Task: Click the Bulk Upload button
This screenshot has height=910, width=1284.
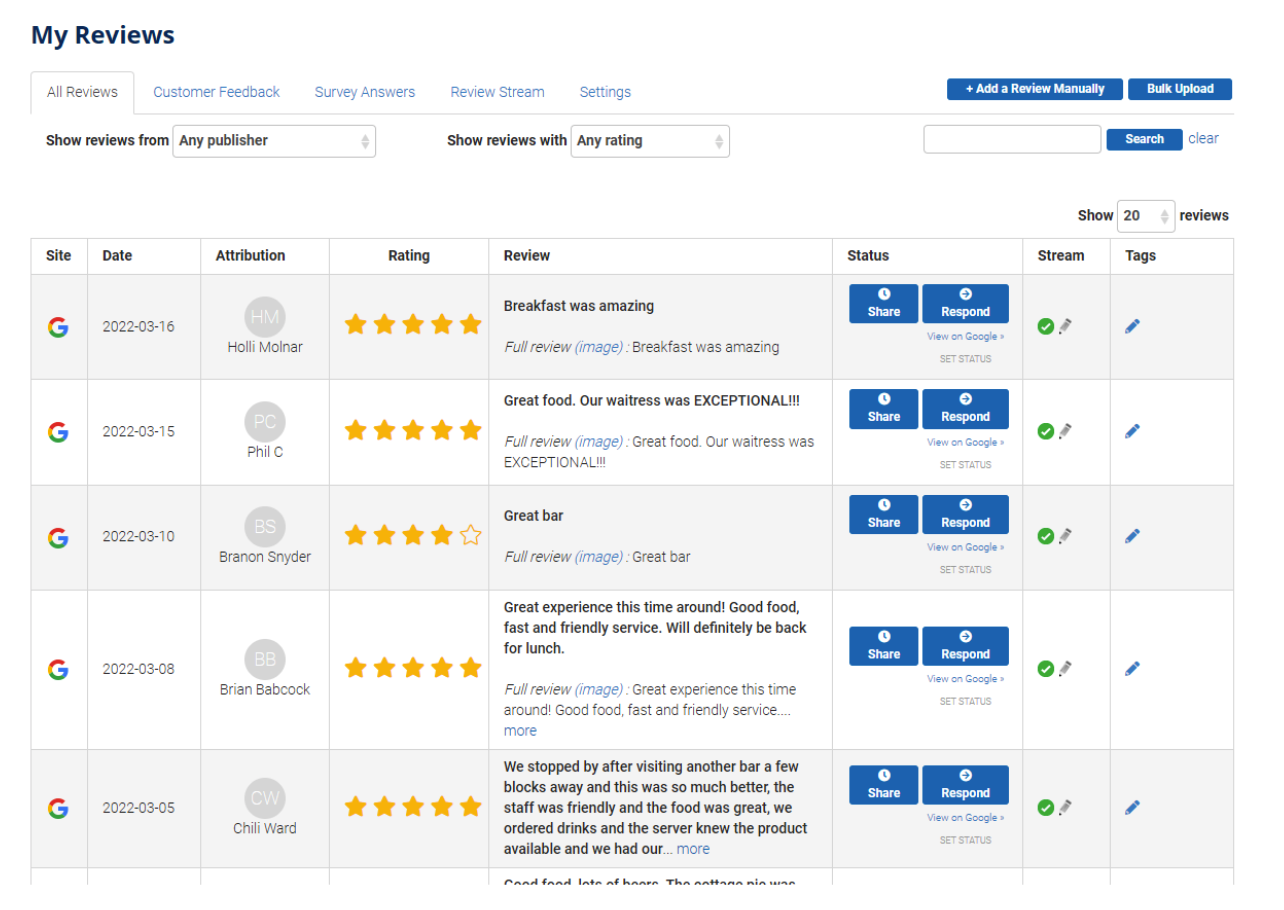Action: point(1180,89)
